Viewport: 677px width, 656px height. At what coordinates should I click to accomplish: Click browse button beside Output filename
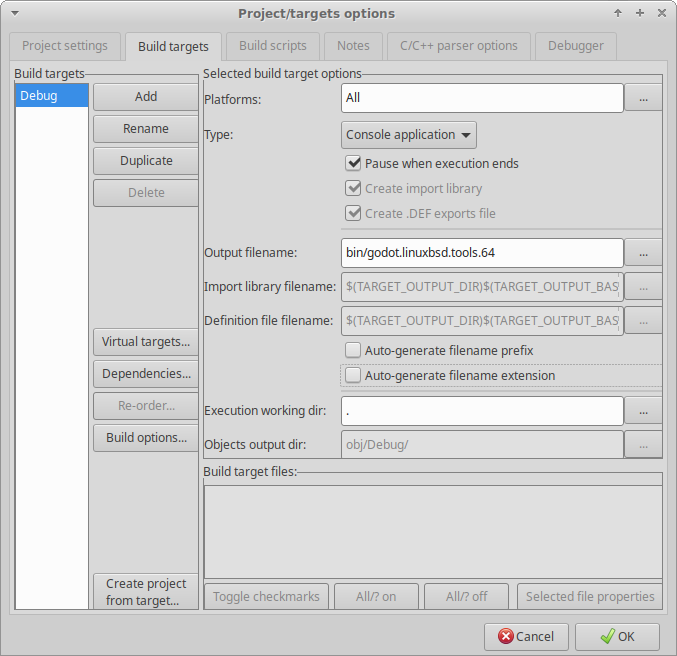click(643, 252)
